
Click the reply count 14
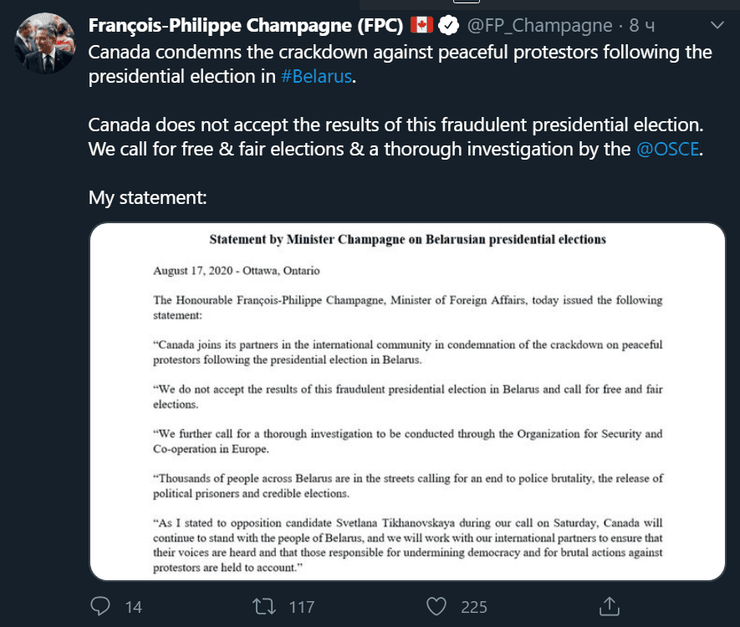point(134,607)
